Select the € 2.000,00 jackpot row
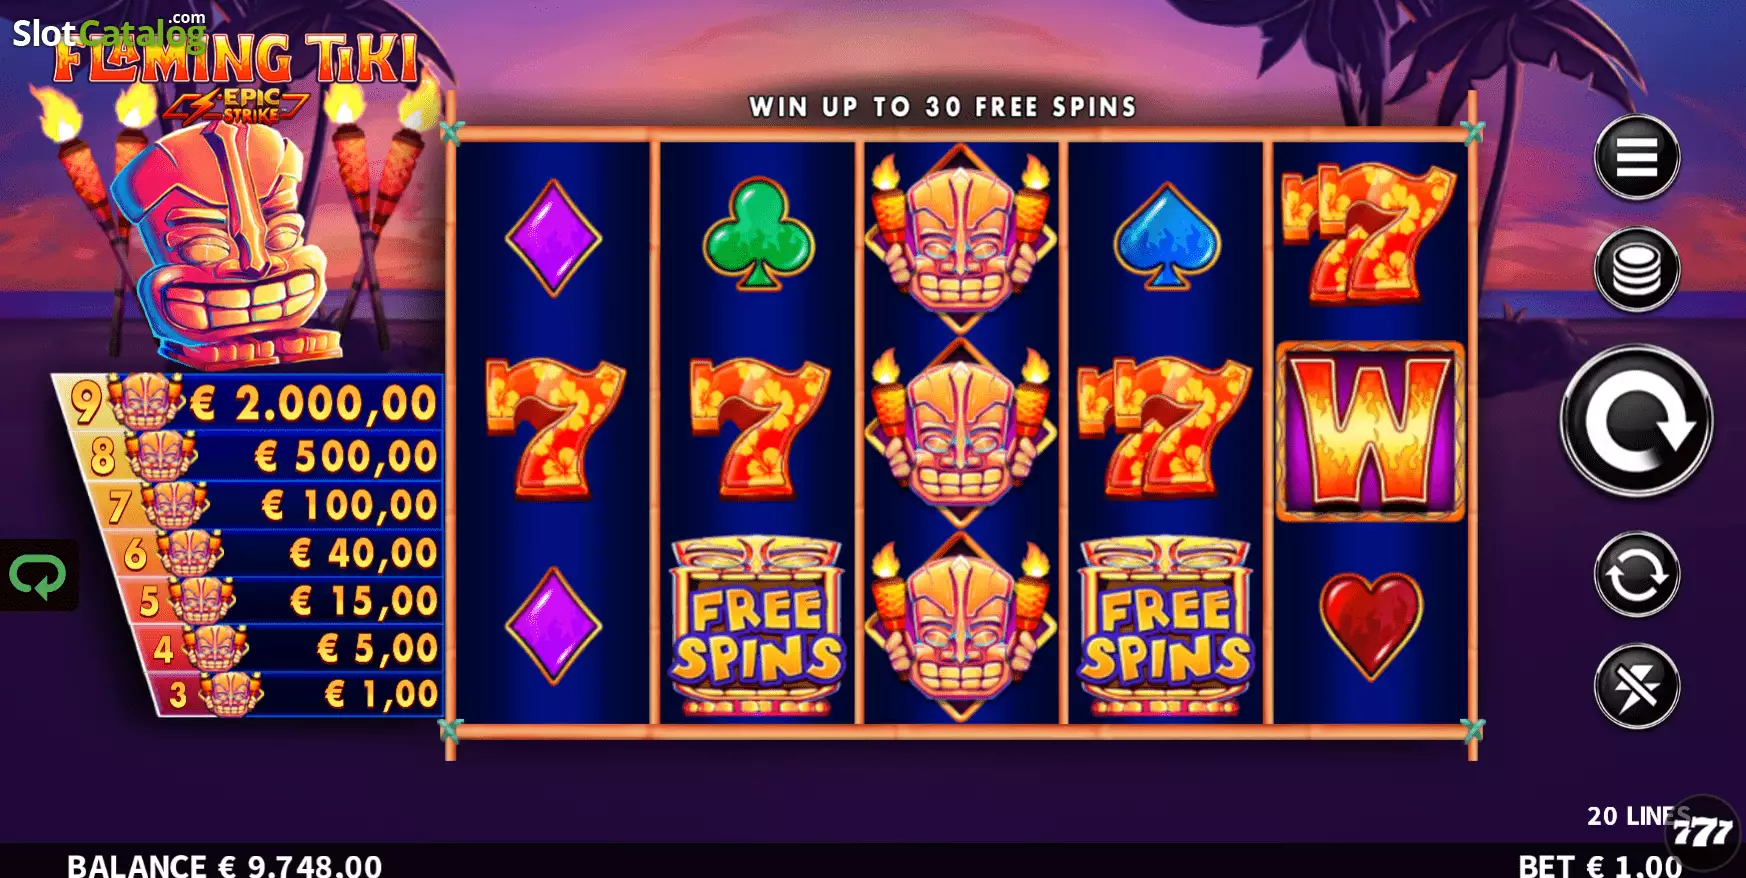 tap(250, 402)
